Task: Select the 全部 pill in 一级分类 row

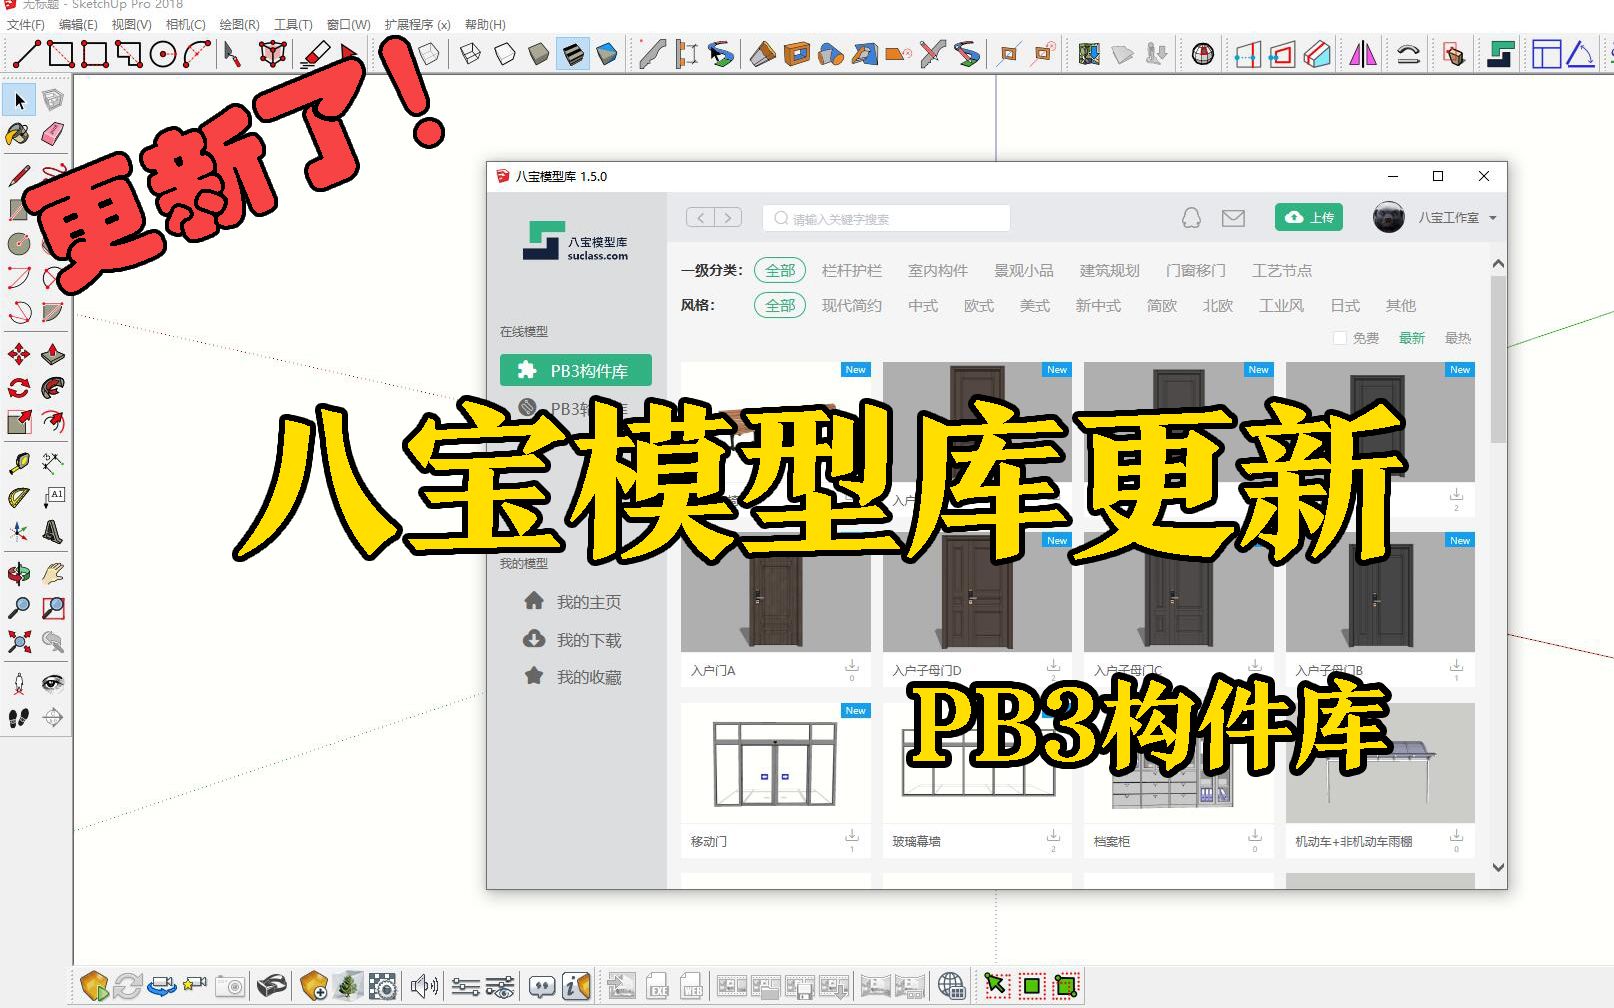Action: coord(780,271)
